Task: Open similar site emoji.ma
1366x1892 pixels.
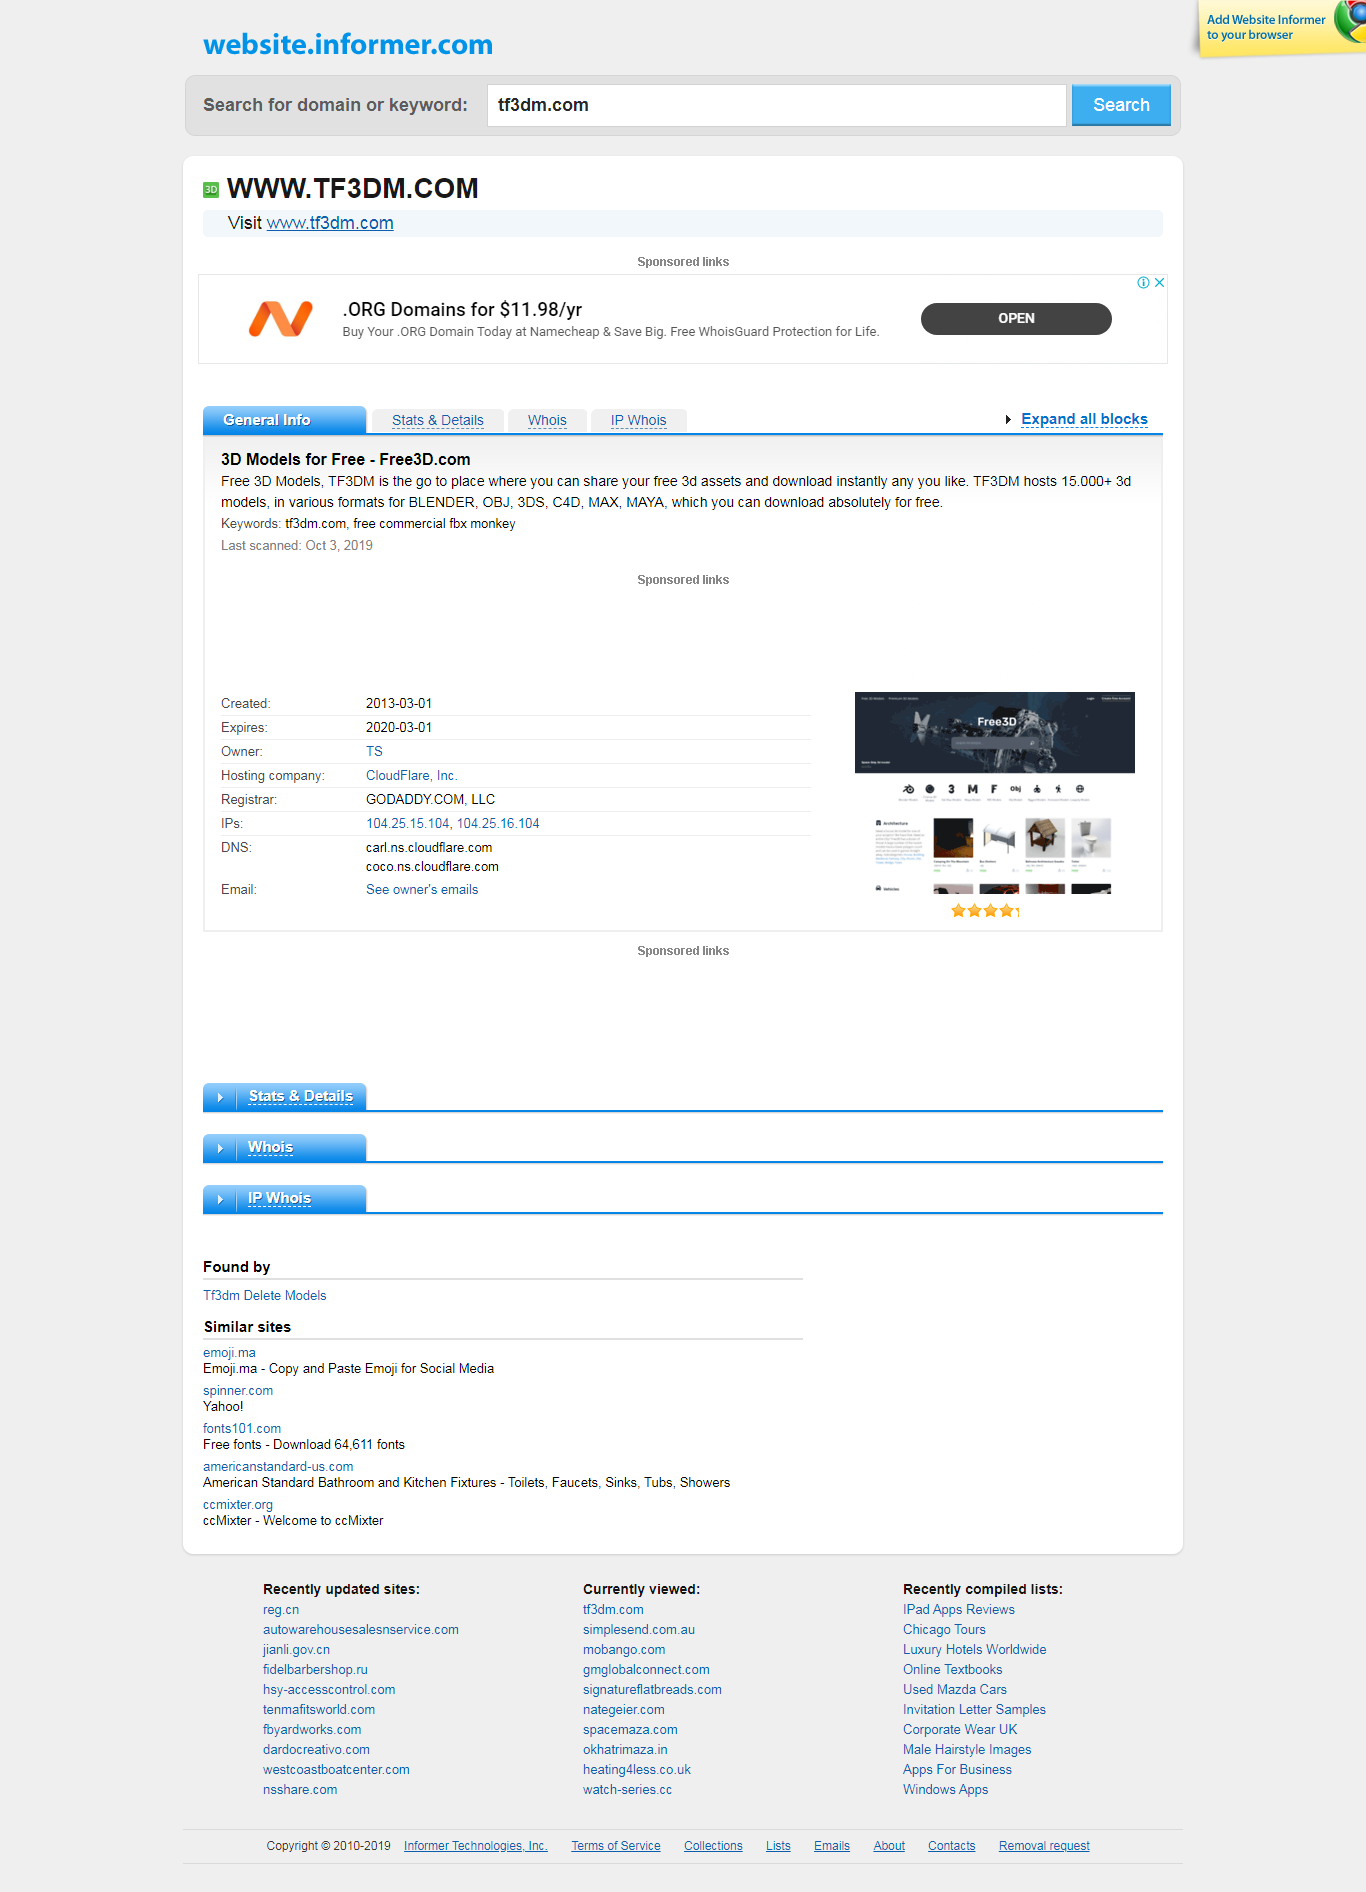Action: [x=229, y=1353]
